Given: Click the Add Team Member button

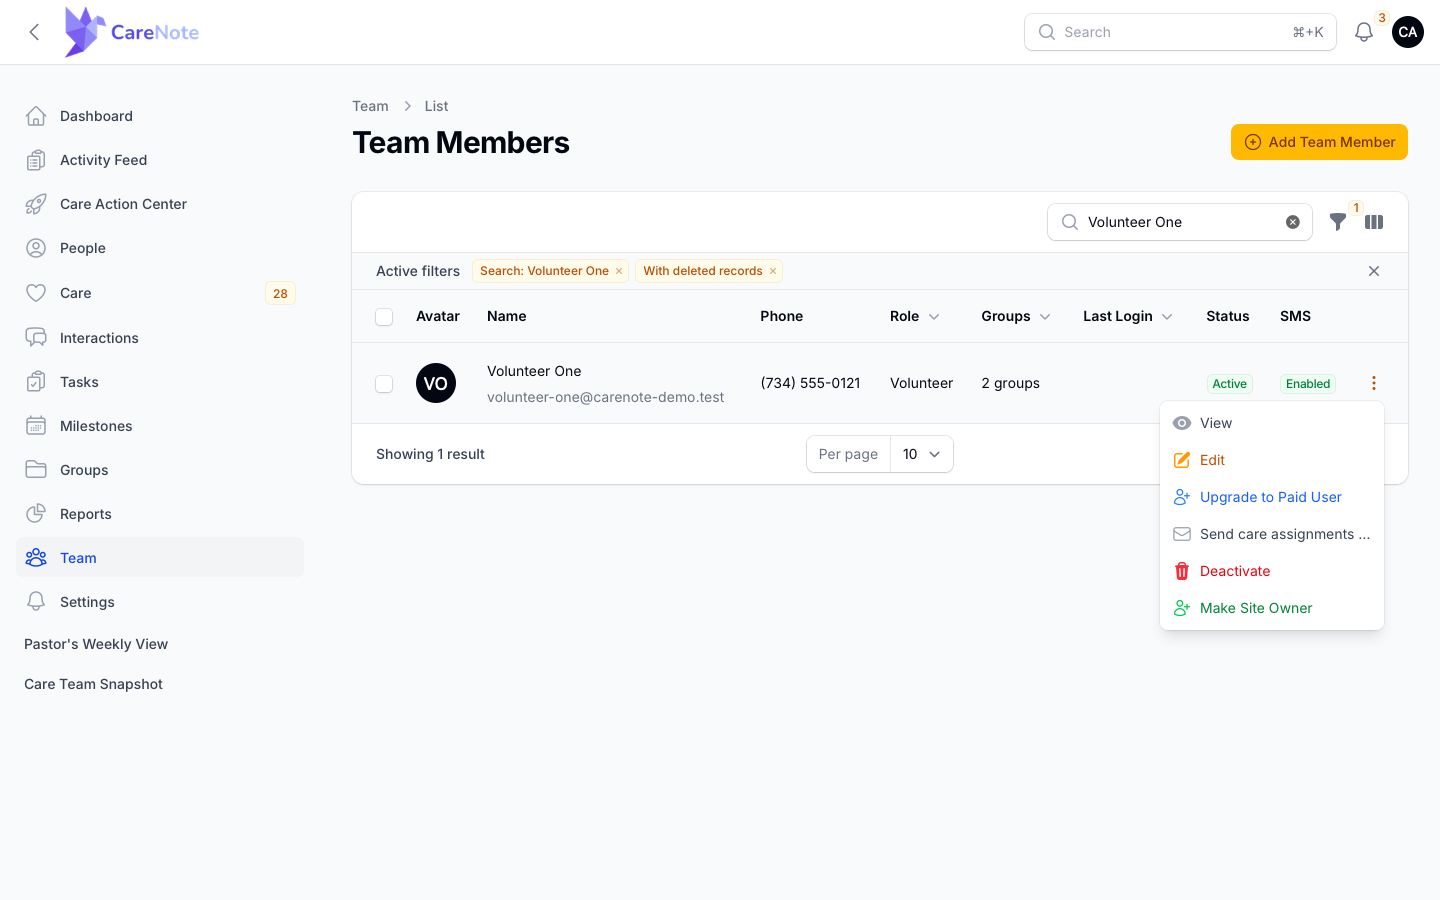Looking at the screenshot, I should coord(1319,142).
